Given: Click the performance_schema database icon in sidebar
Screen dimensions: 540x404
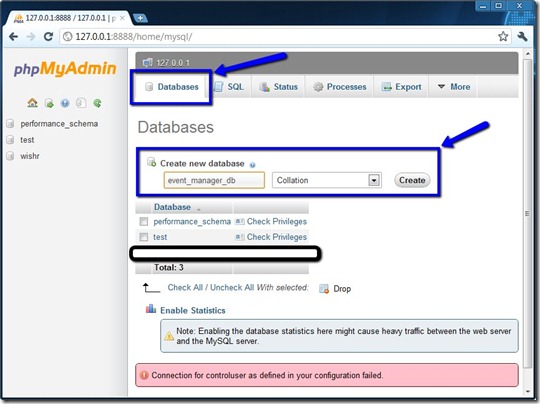Looking at the screenshot, I should [11, 124].
